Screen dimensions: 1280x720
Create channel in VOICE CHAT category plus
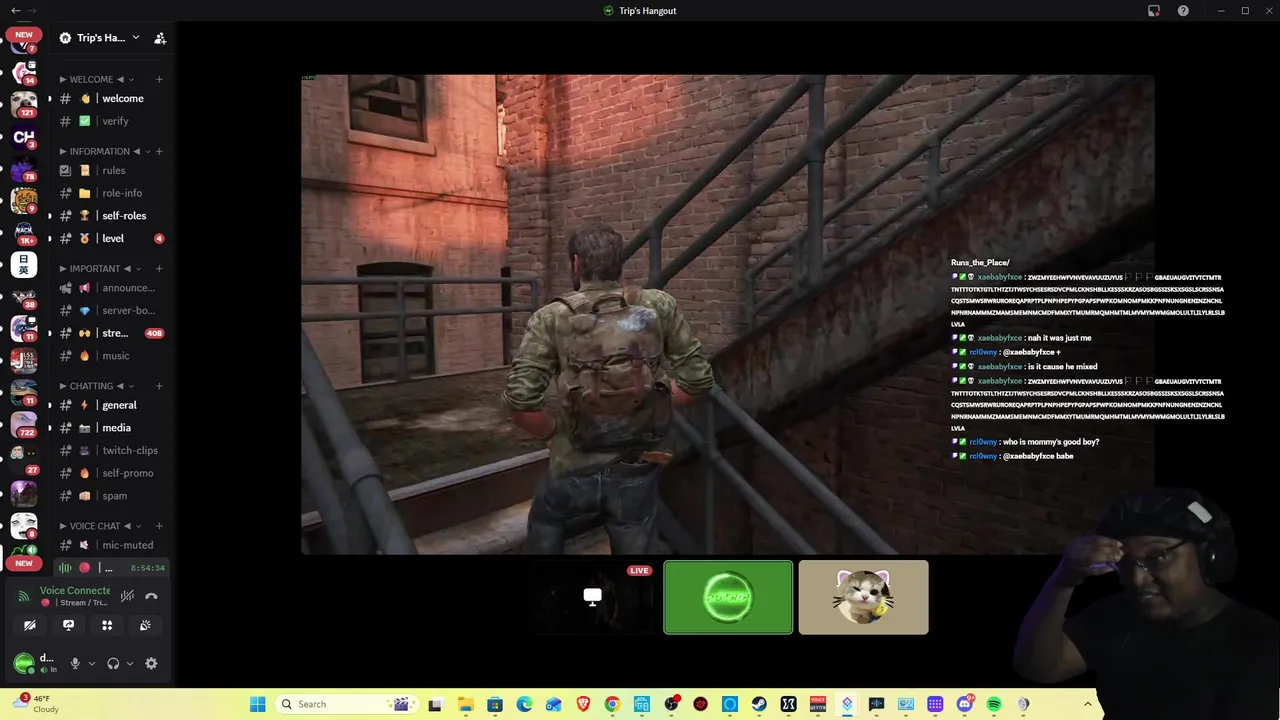click(x=159, y=525)
